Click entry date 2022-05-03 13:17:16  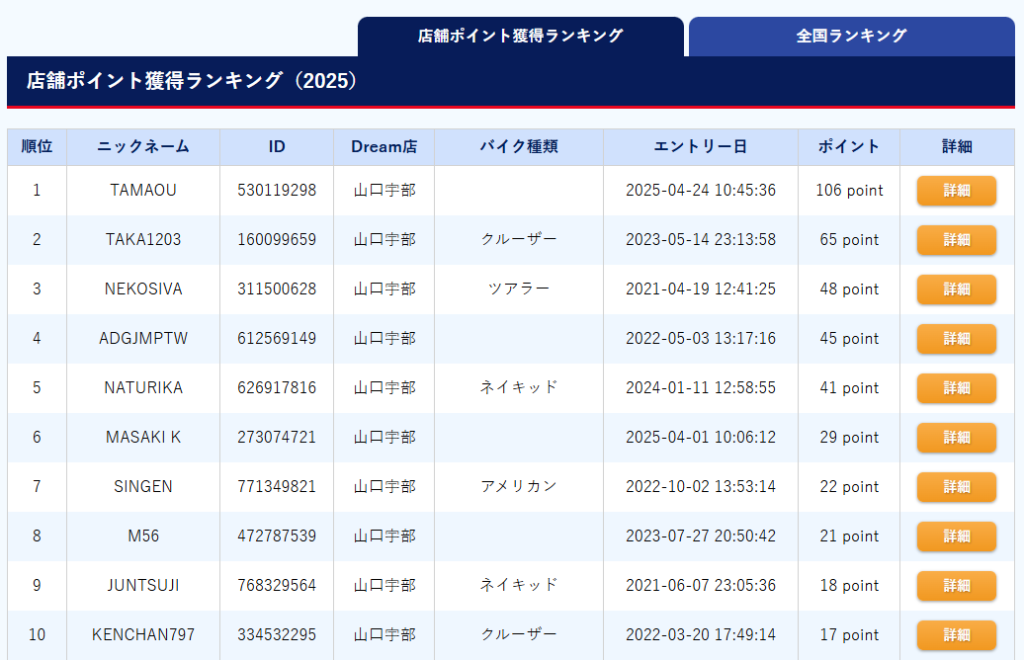pos(701,338)
